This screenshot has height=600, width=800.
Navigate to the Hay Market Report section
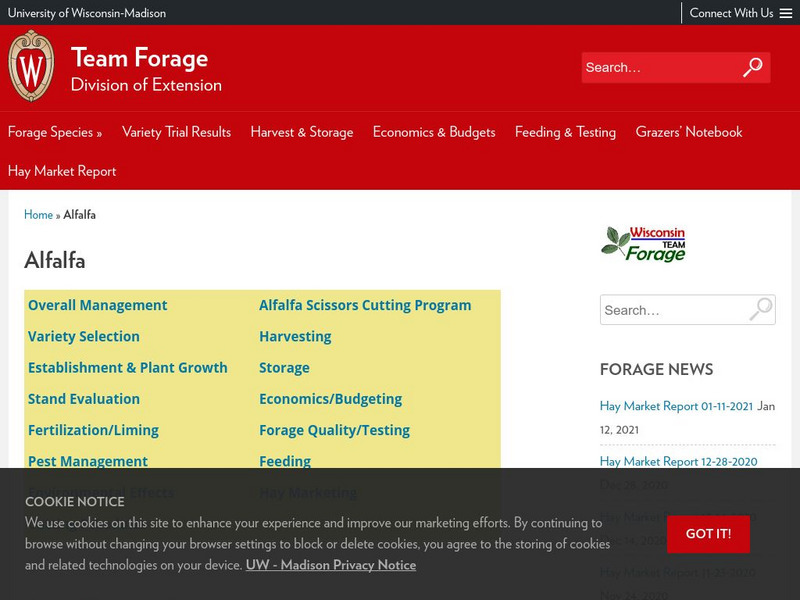63,171
